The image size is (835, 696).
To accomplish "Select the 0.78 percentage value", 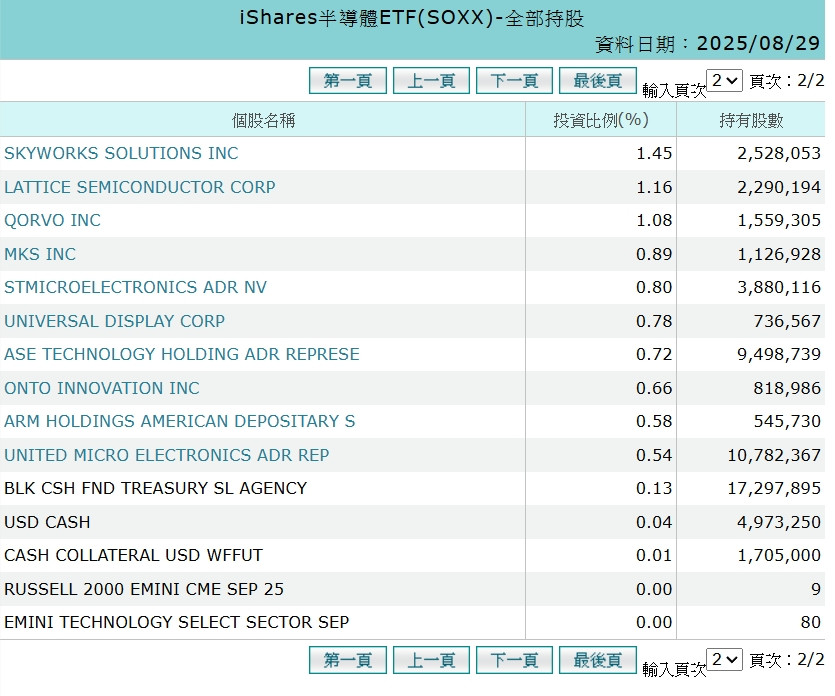I will tap(654, 322).
